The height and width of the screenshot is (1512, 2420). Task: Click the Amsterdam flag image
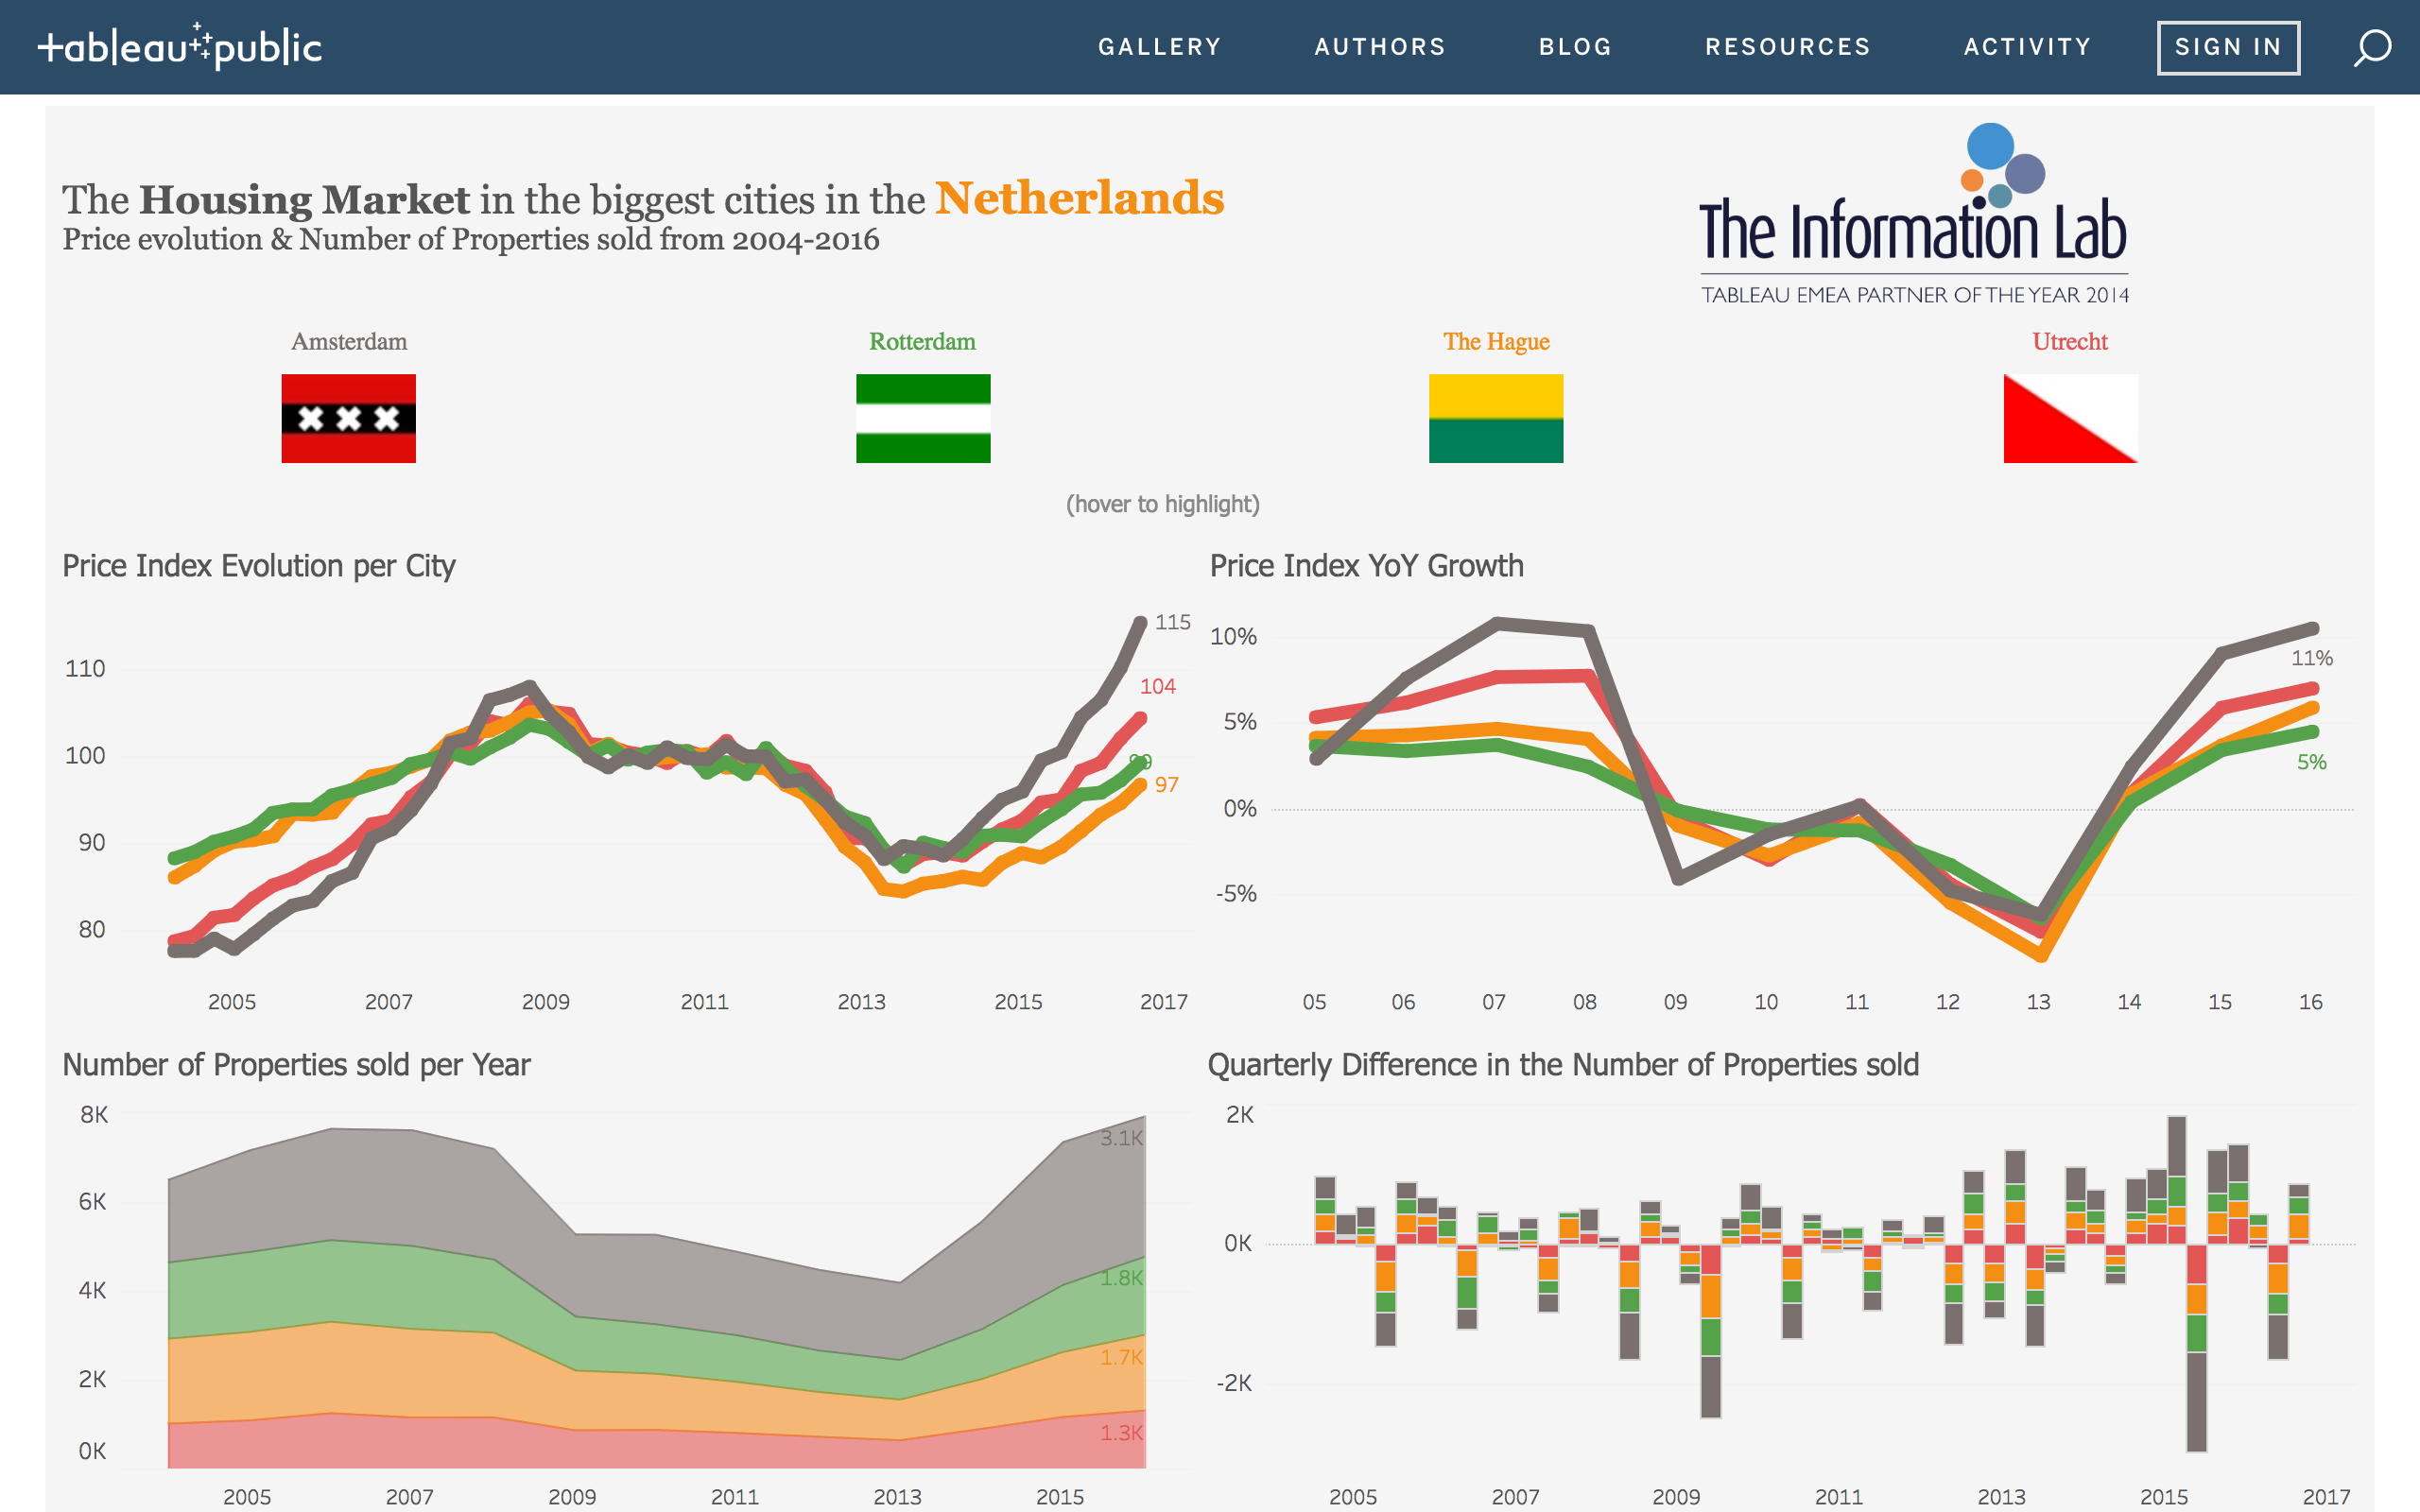(x=348, y=418)
